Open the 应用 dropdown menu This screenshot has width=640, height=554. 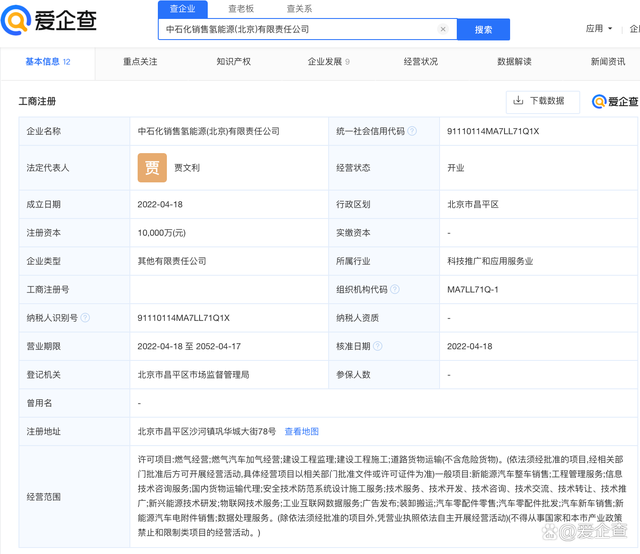click(599, 29)
